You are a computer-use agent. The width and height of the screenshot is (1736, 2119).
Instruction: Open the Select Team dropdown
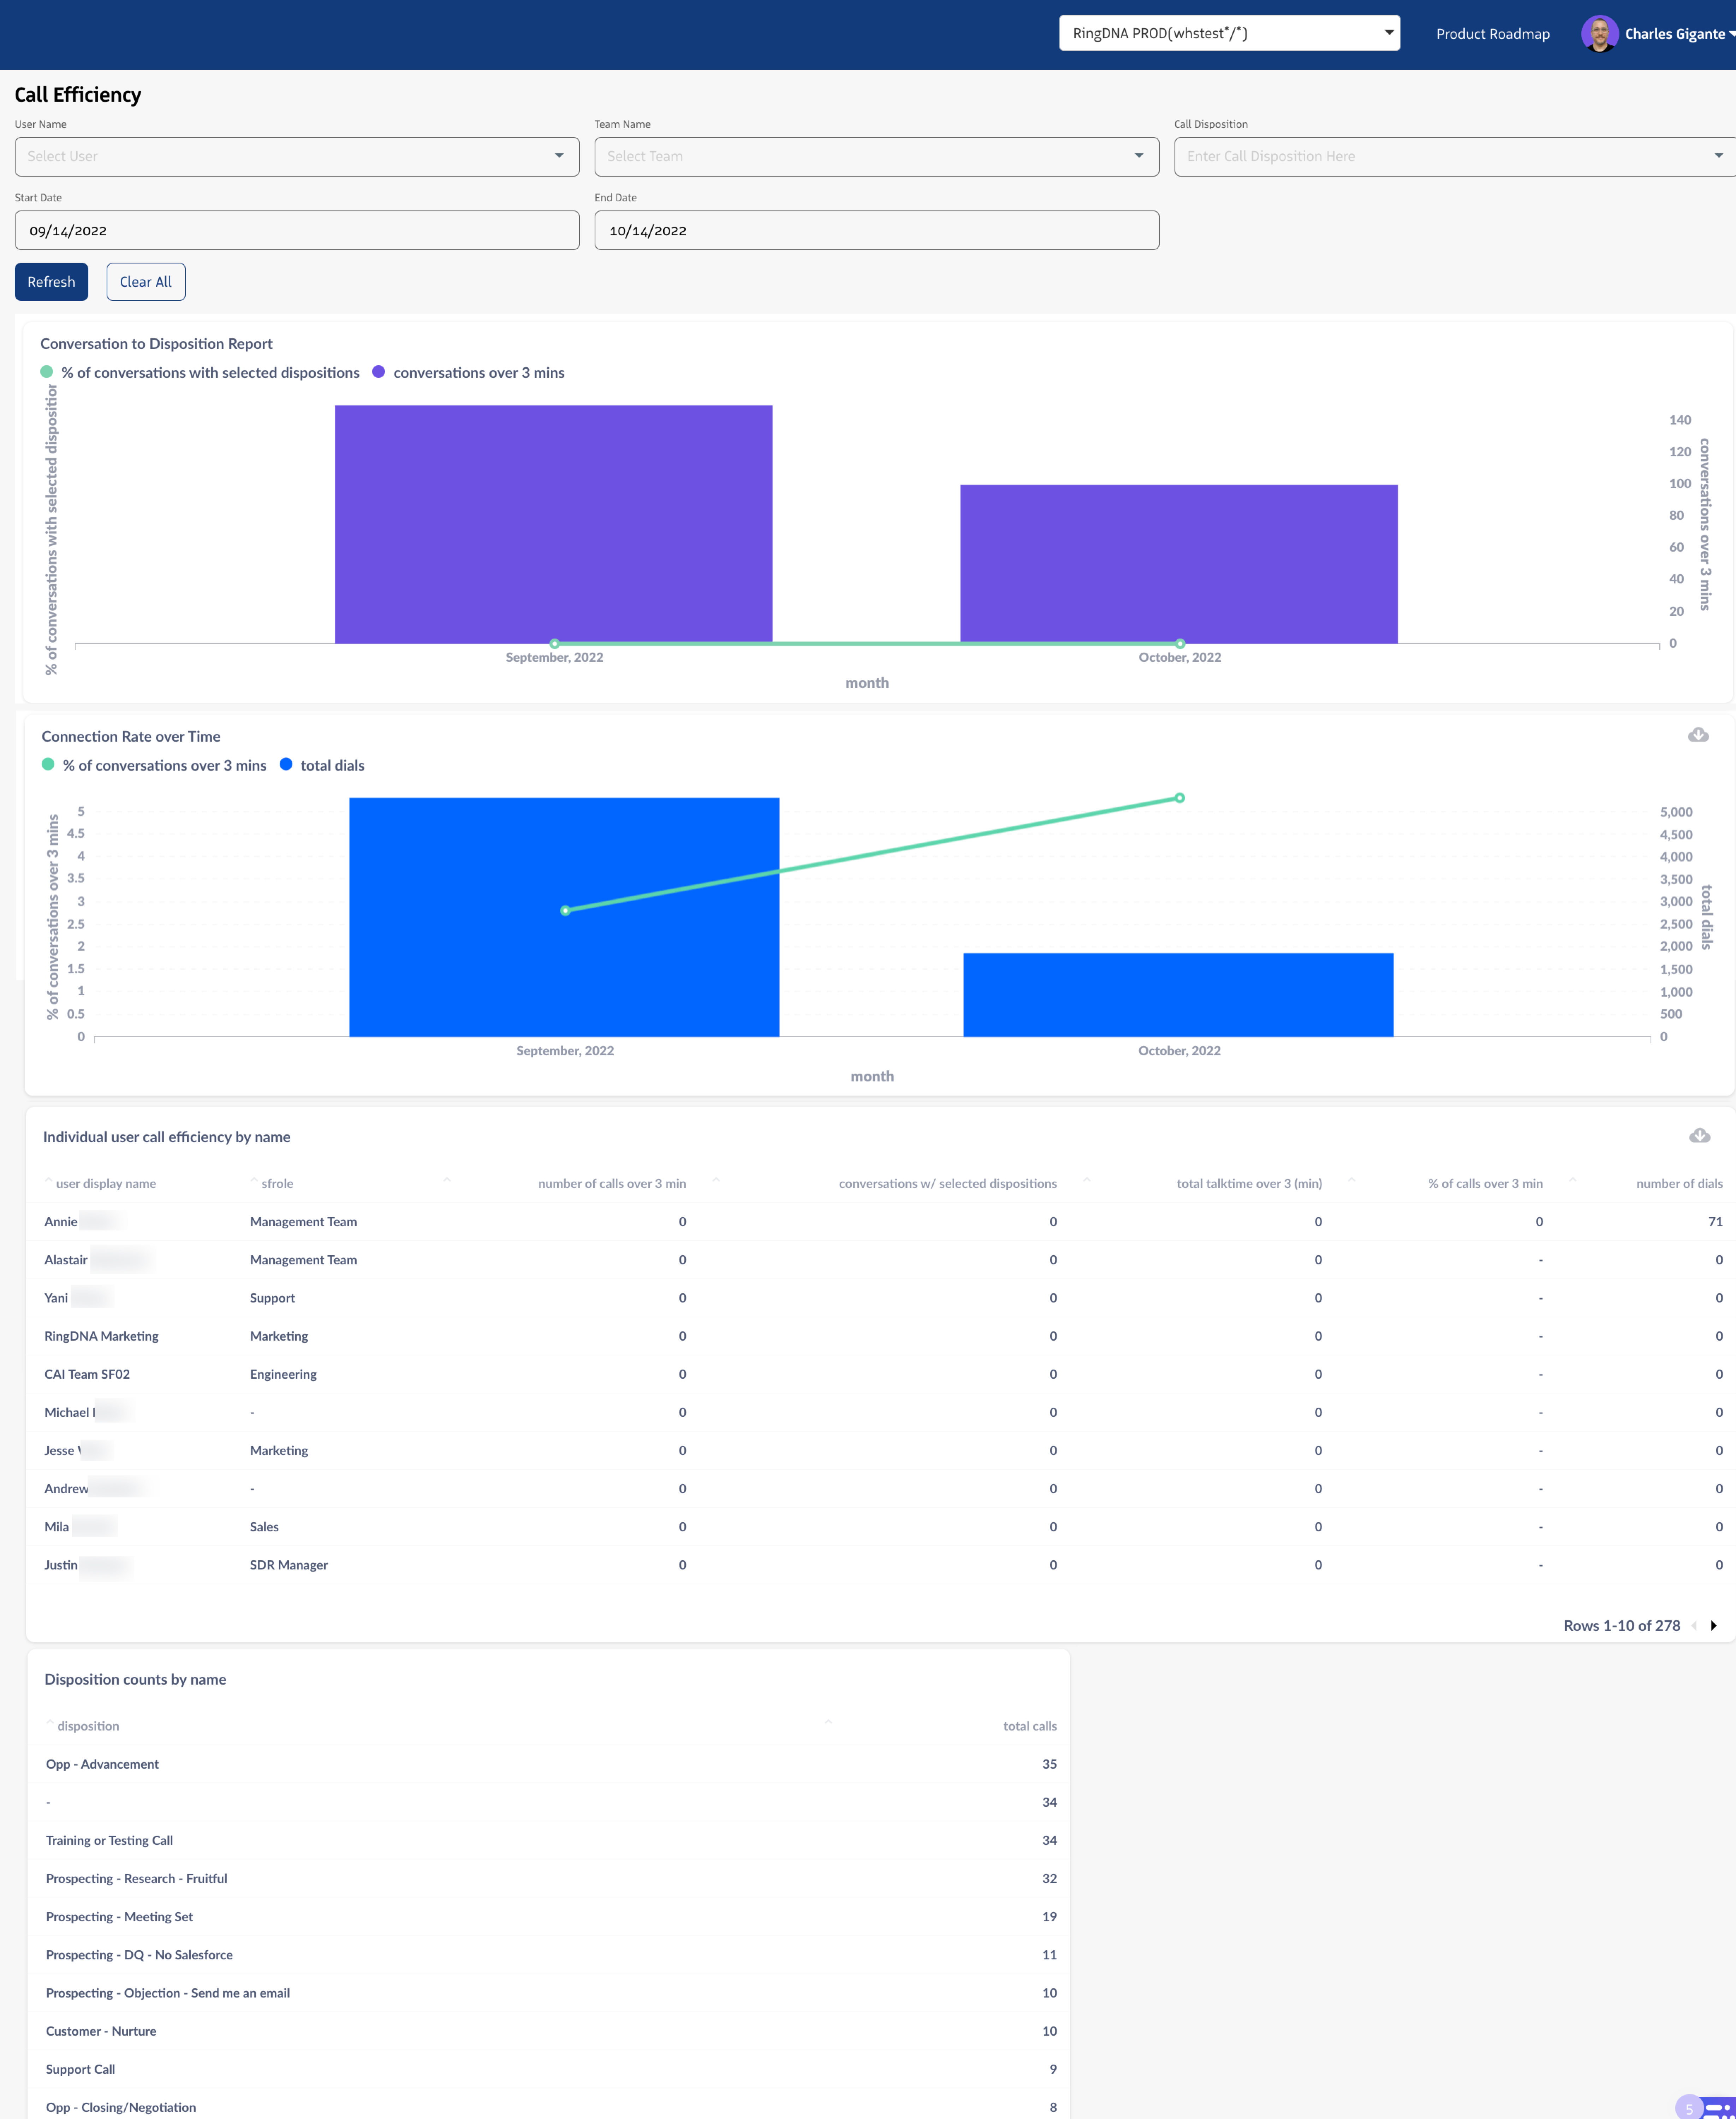point(876,157)
